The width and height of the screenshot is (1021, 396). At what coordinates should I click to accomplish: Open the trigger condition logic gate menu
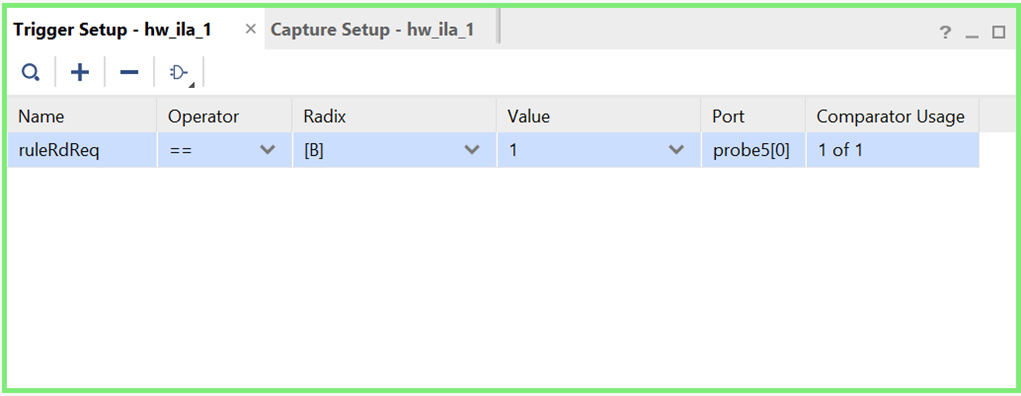click(179, 73)
